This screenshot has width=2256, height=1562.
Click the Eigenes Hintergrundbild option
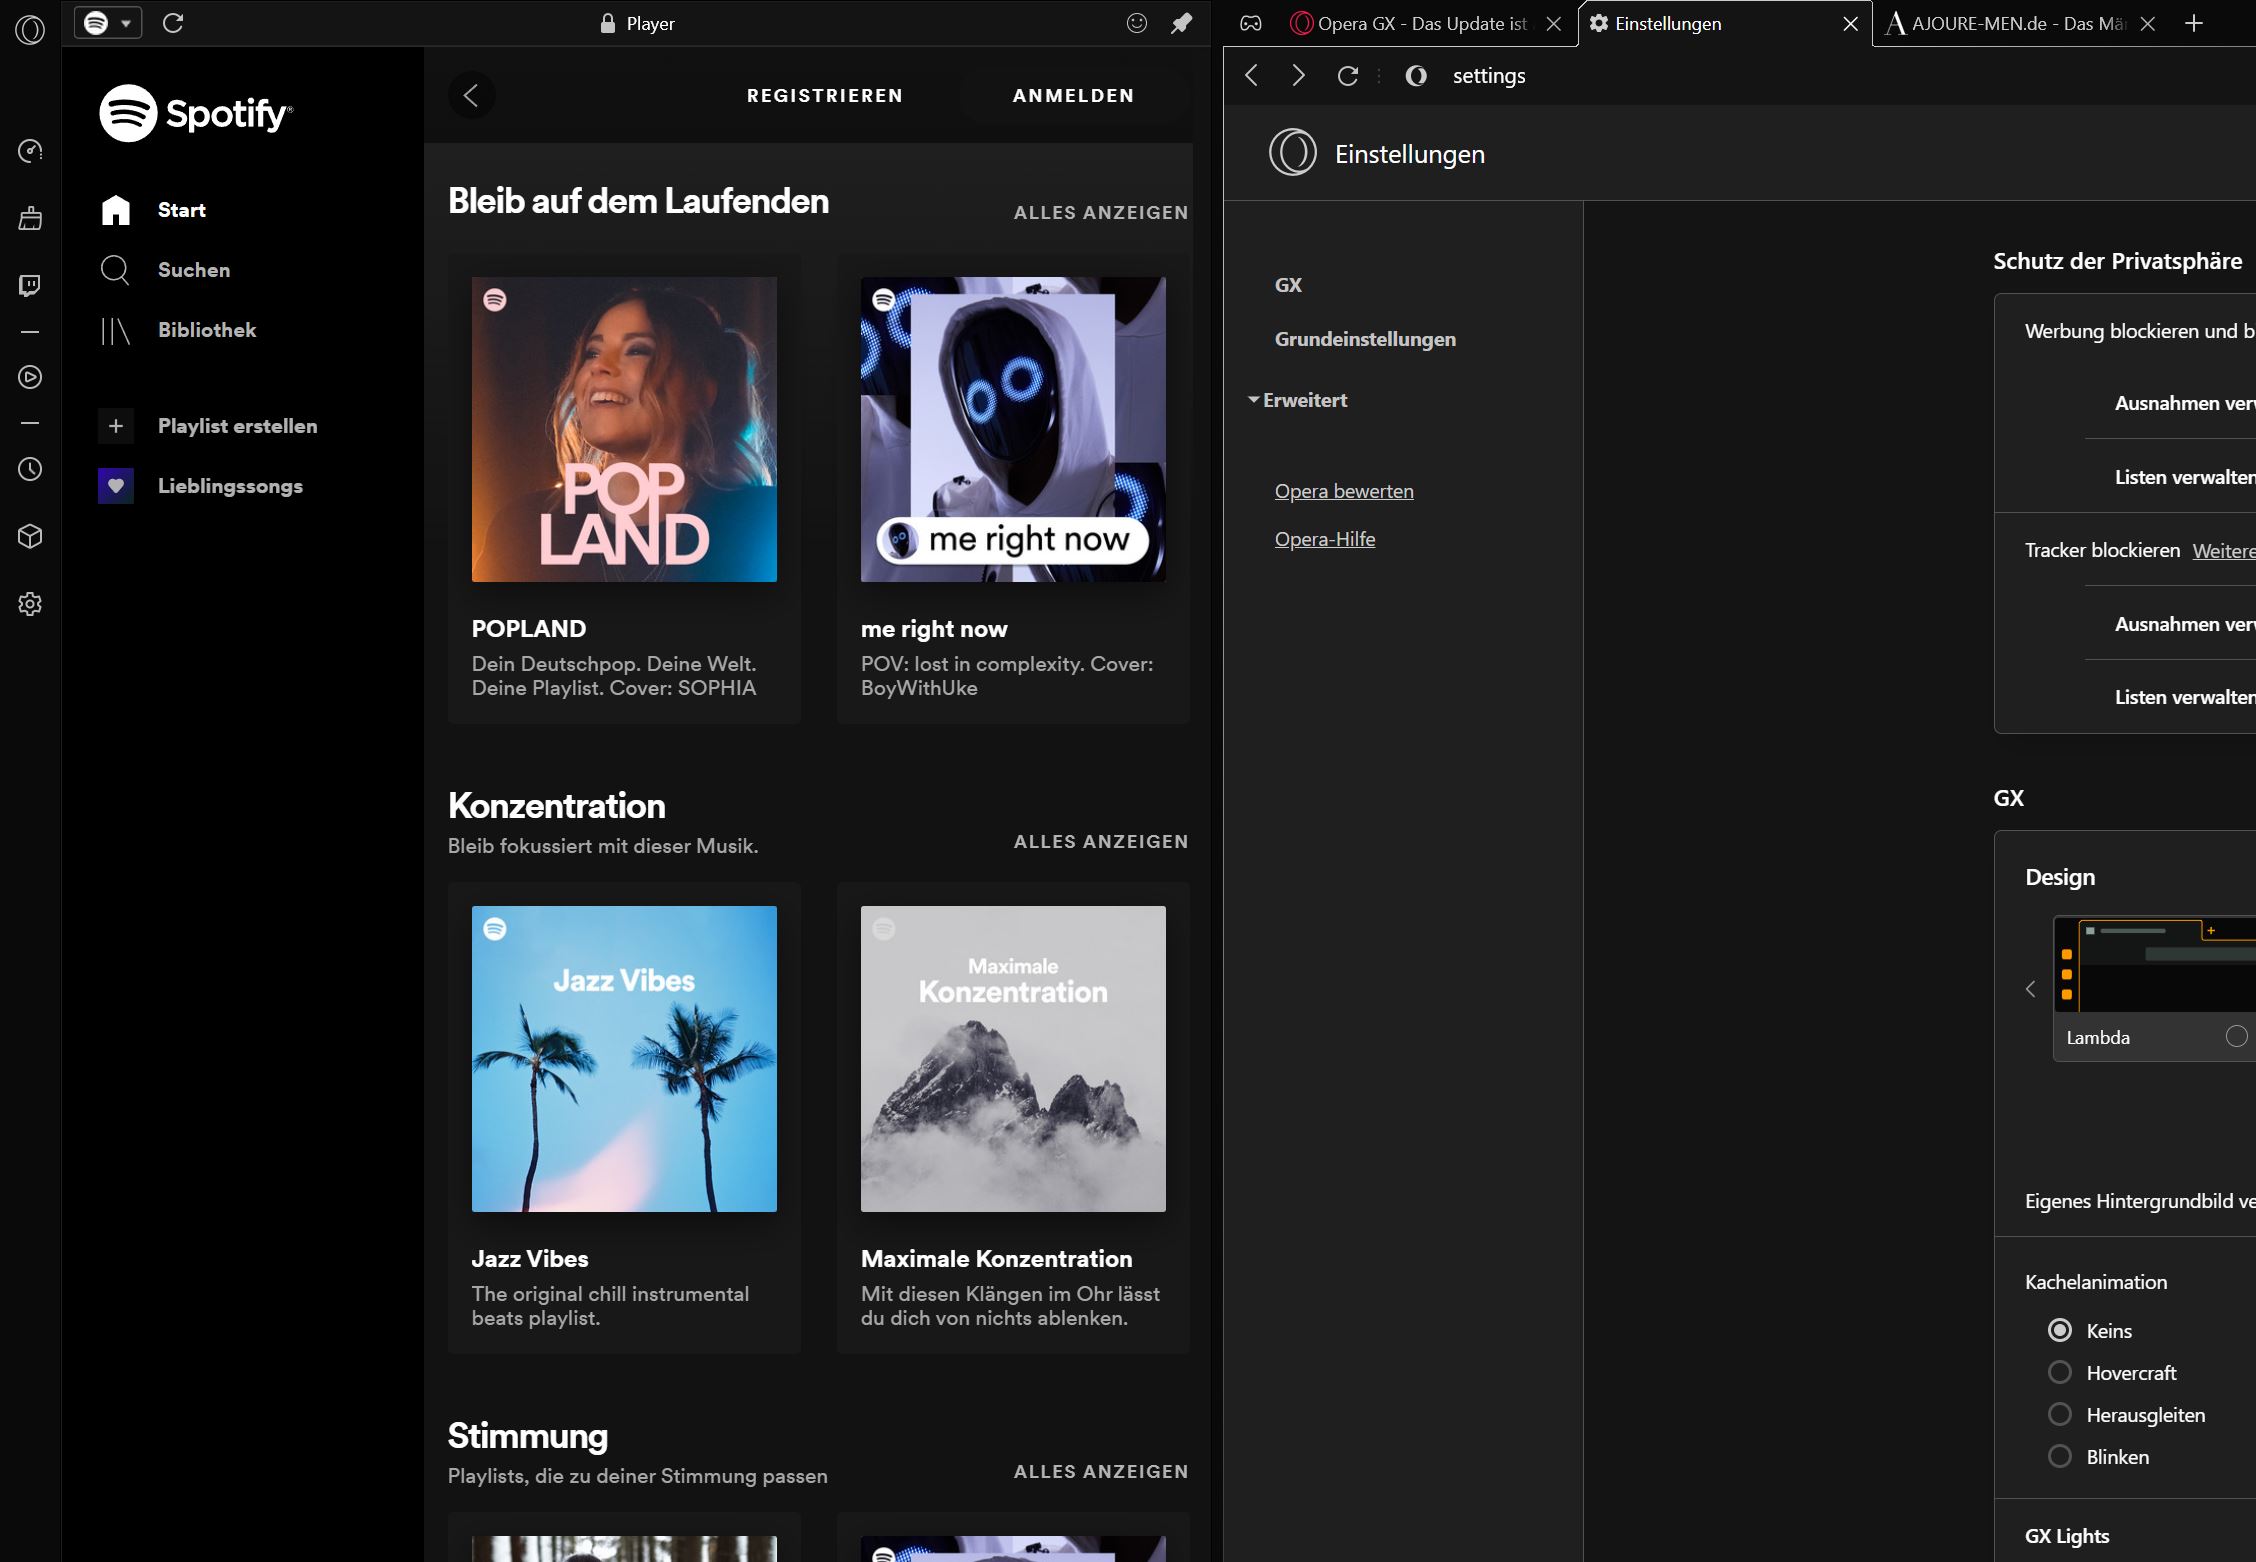coord(2140,1201)
